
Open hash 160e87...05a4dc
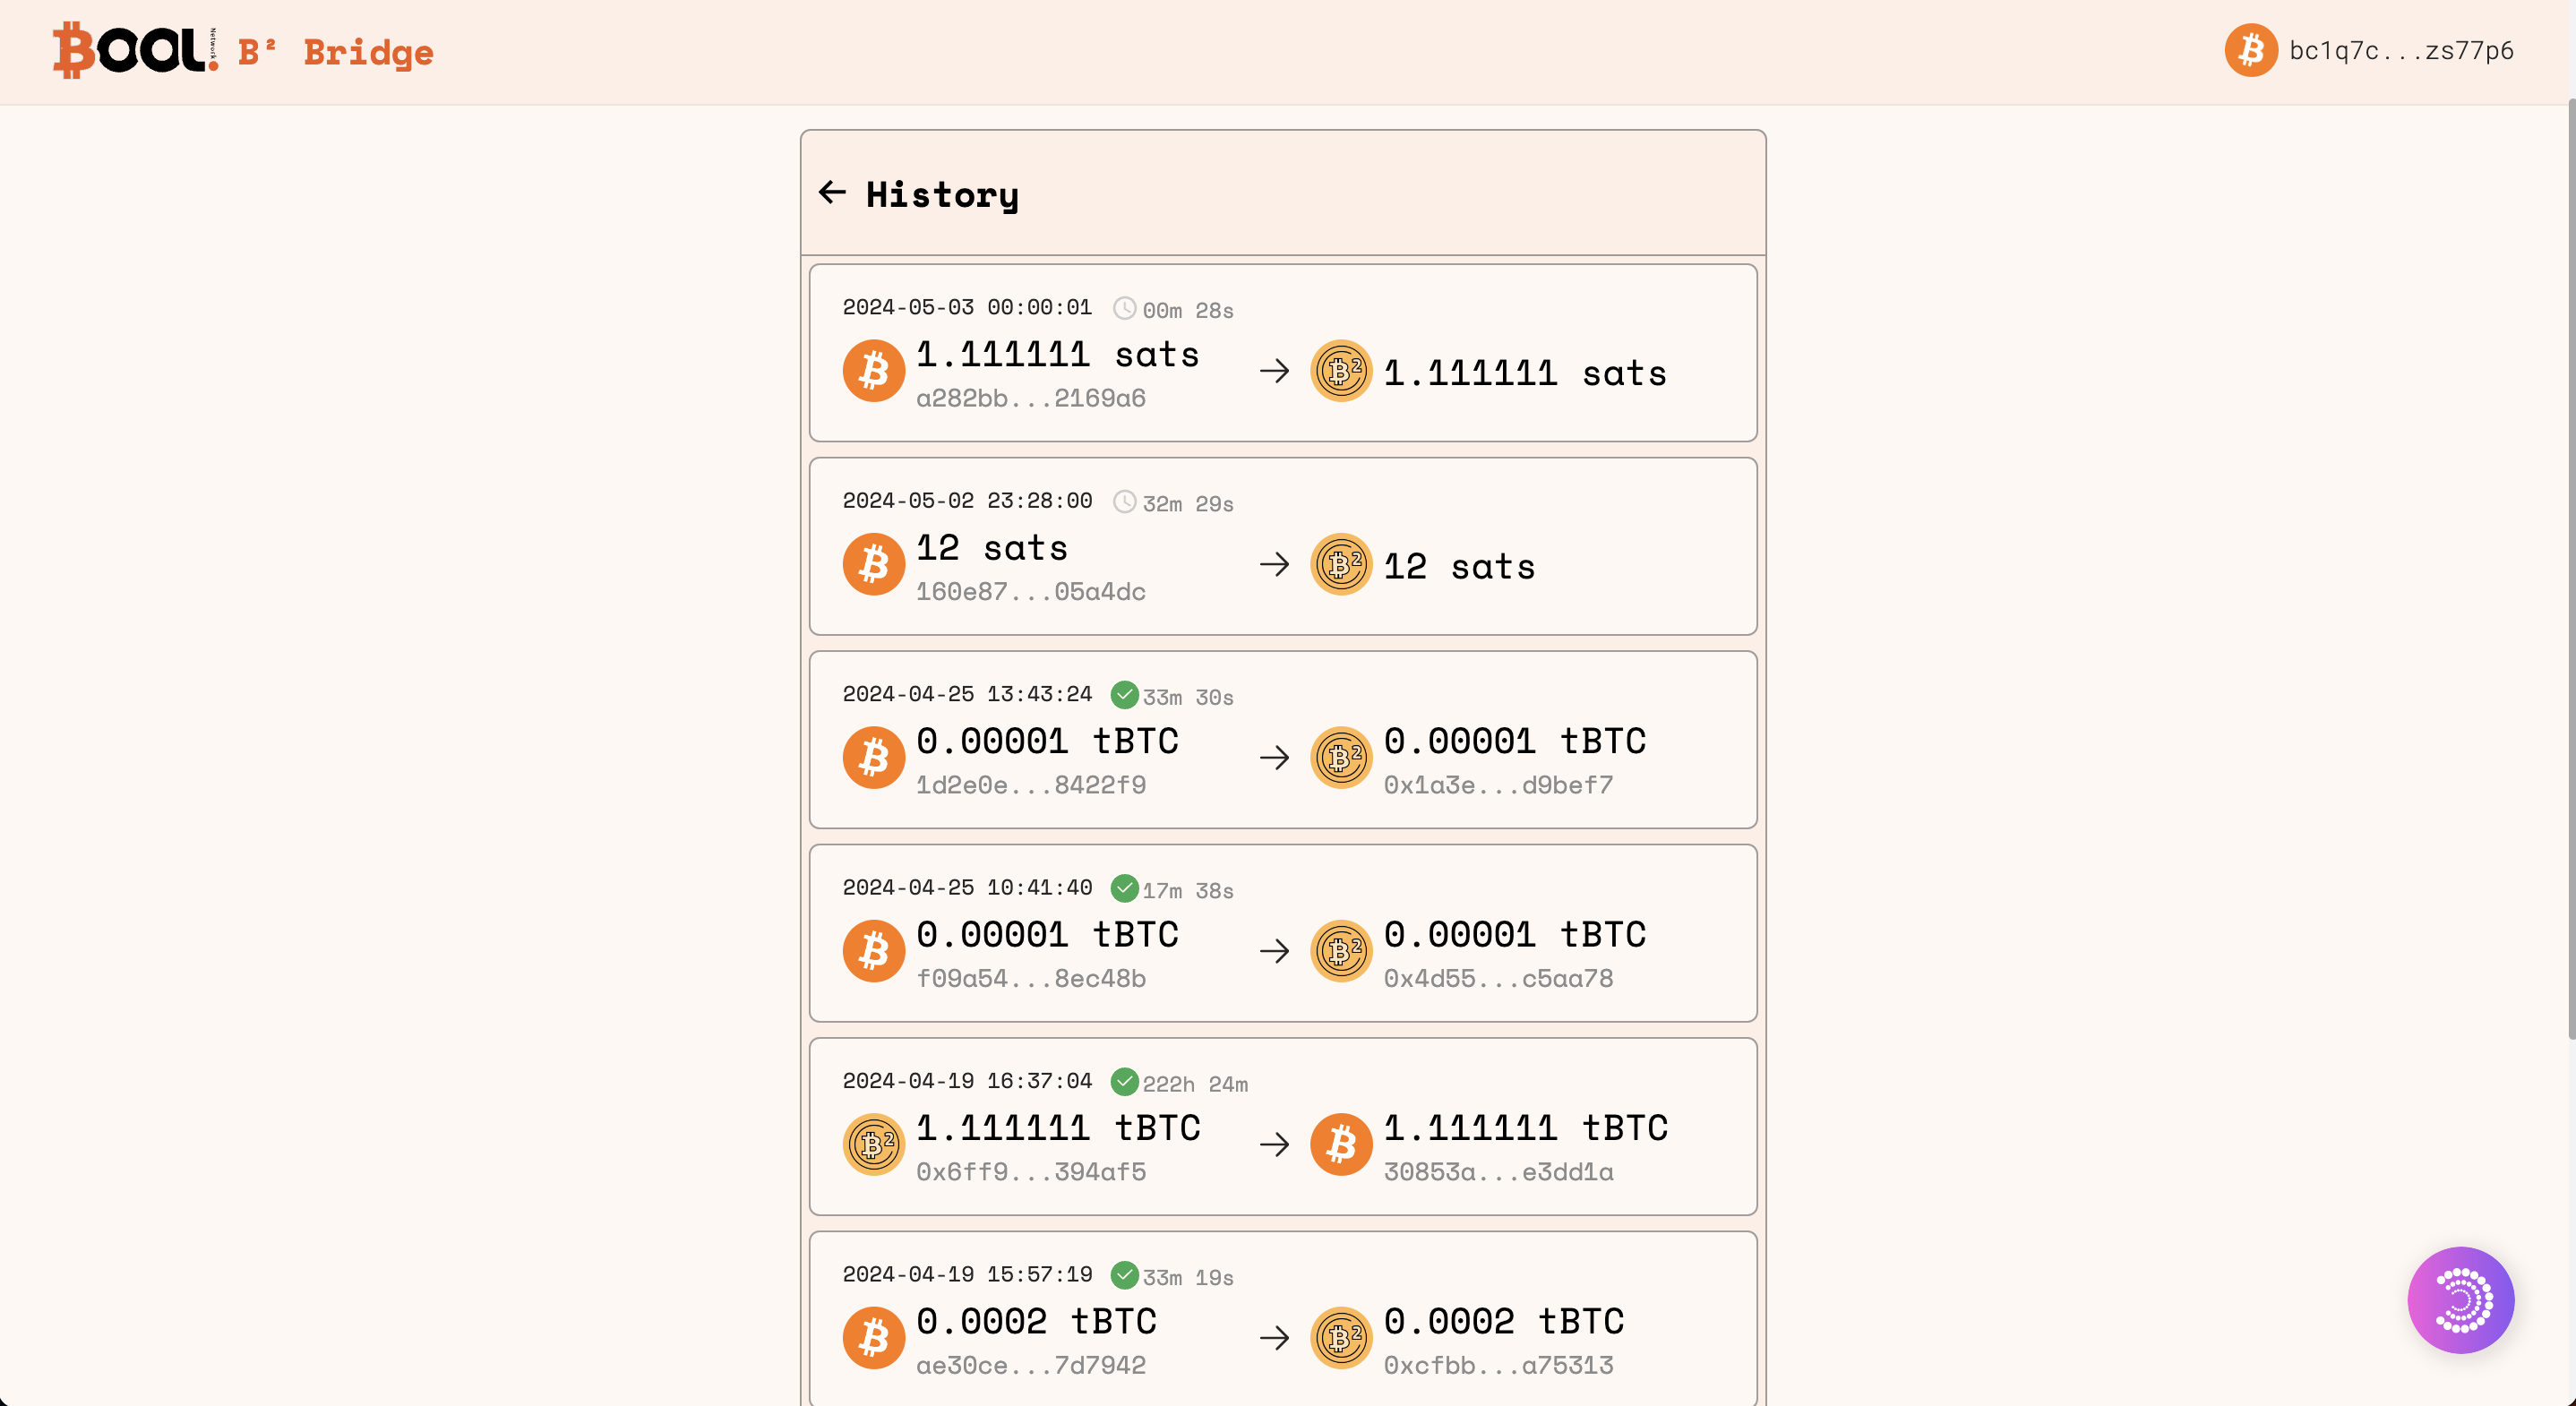pyautogui.click(x=1030, y=591)
